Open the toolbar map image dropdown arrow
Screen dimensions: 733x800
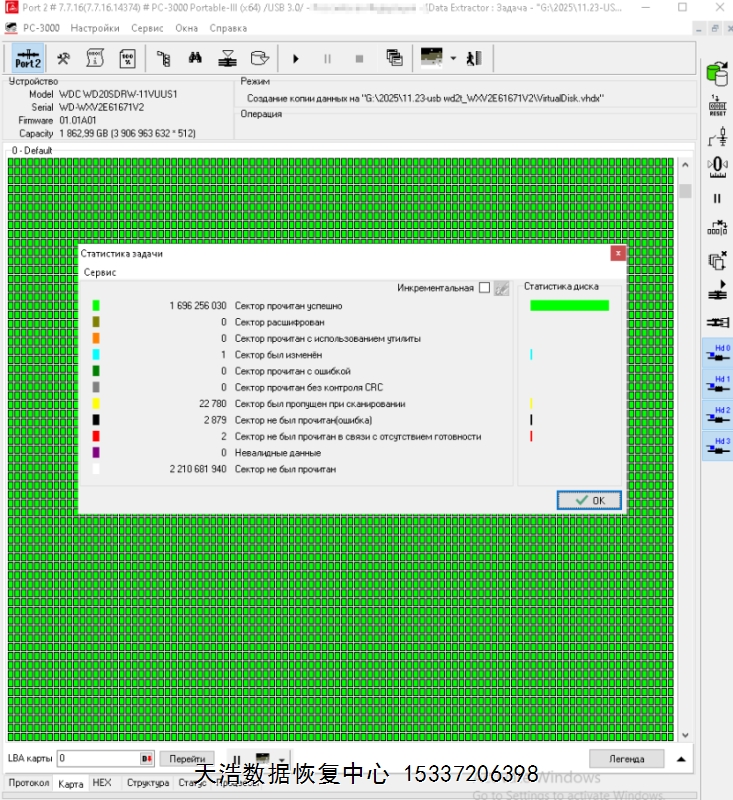pos(453,58)
